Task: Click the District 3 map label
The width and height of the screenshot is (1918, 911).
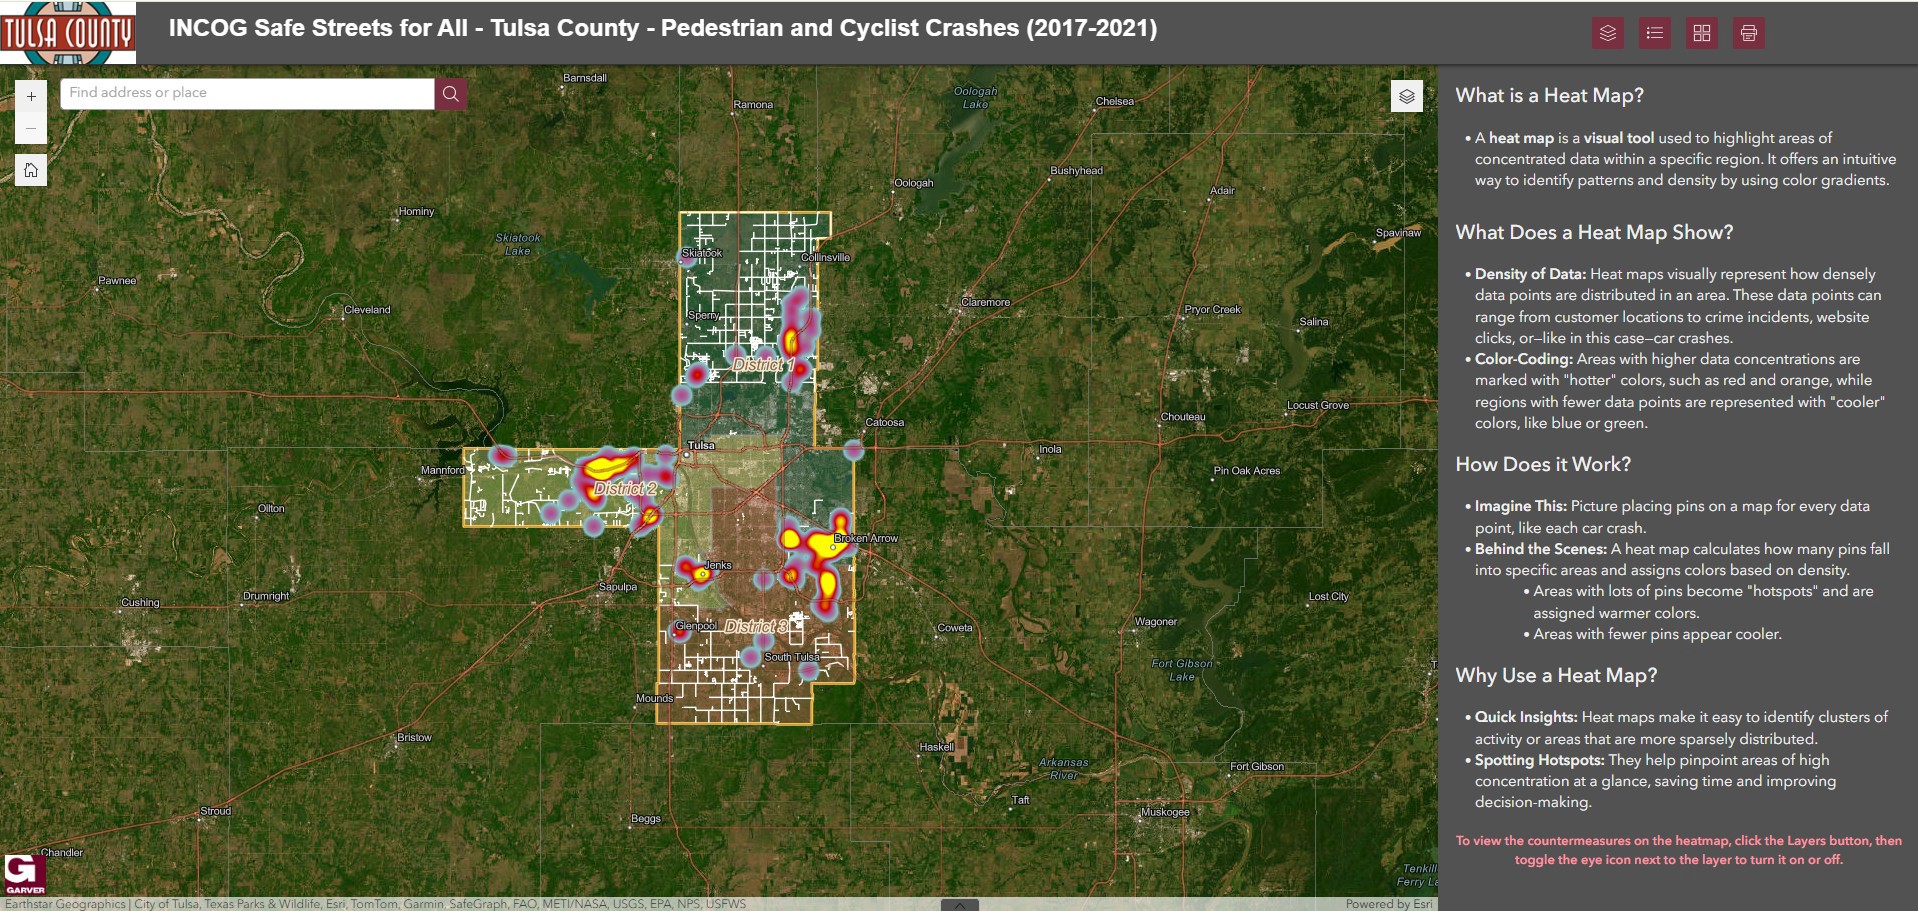Action: (756, 626)
